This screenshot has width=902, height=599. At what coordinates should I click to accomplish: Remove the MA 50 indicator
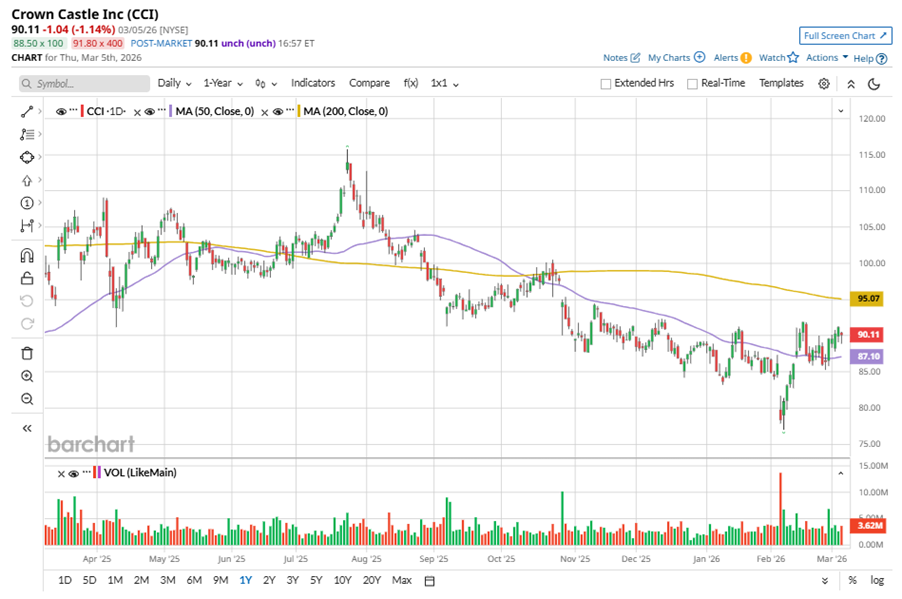[137, 112]
